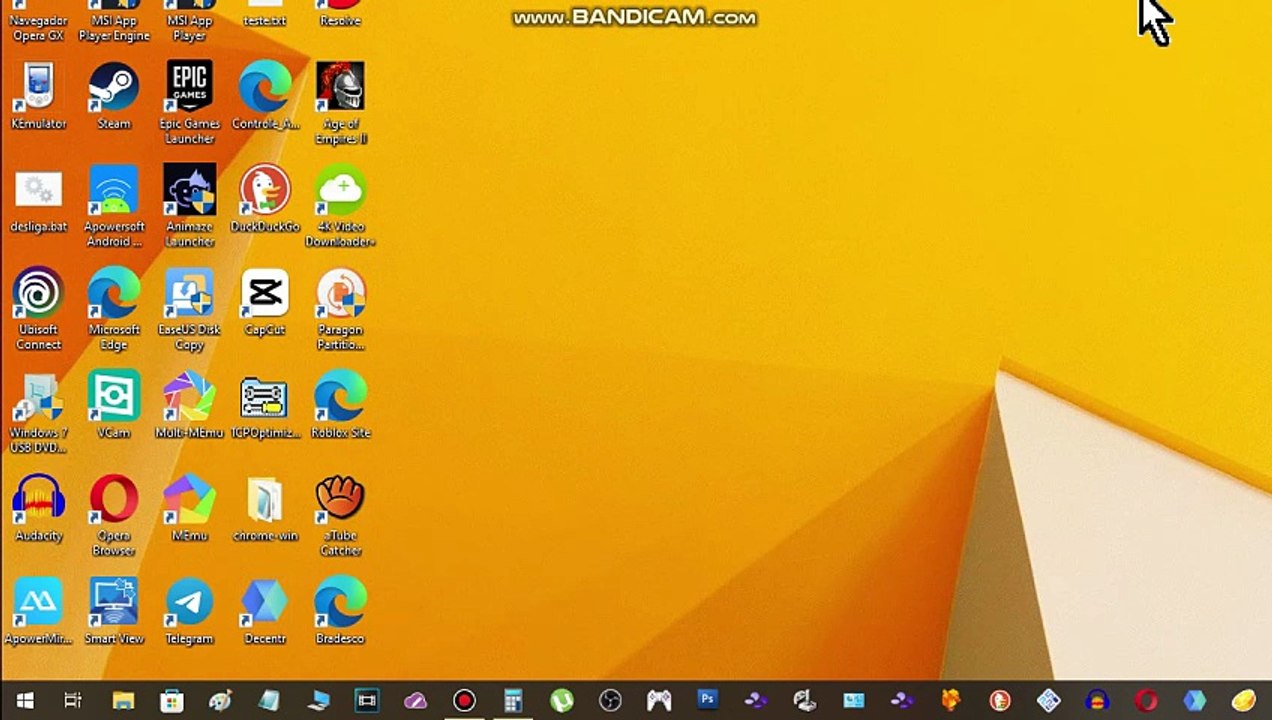Launch ApowerMirror from the desktop

point(38,612)
